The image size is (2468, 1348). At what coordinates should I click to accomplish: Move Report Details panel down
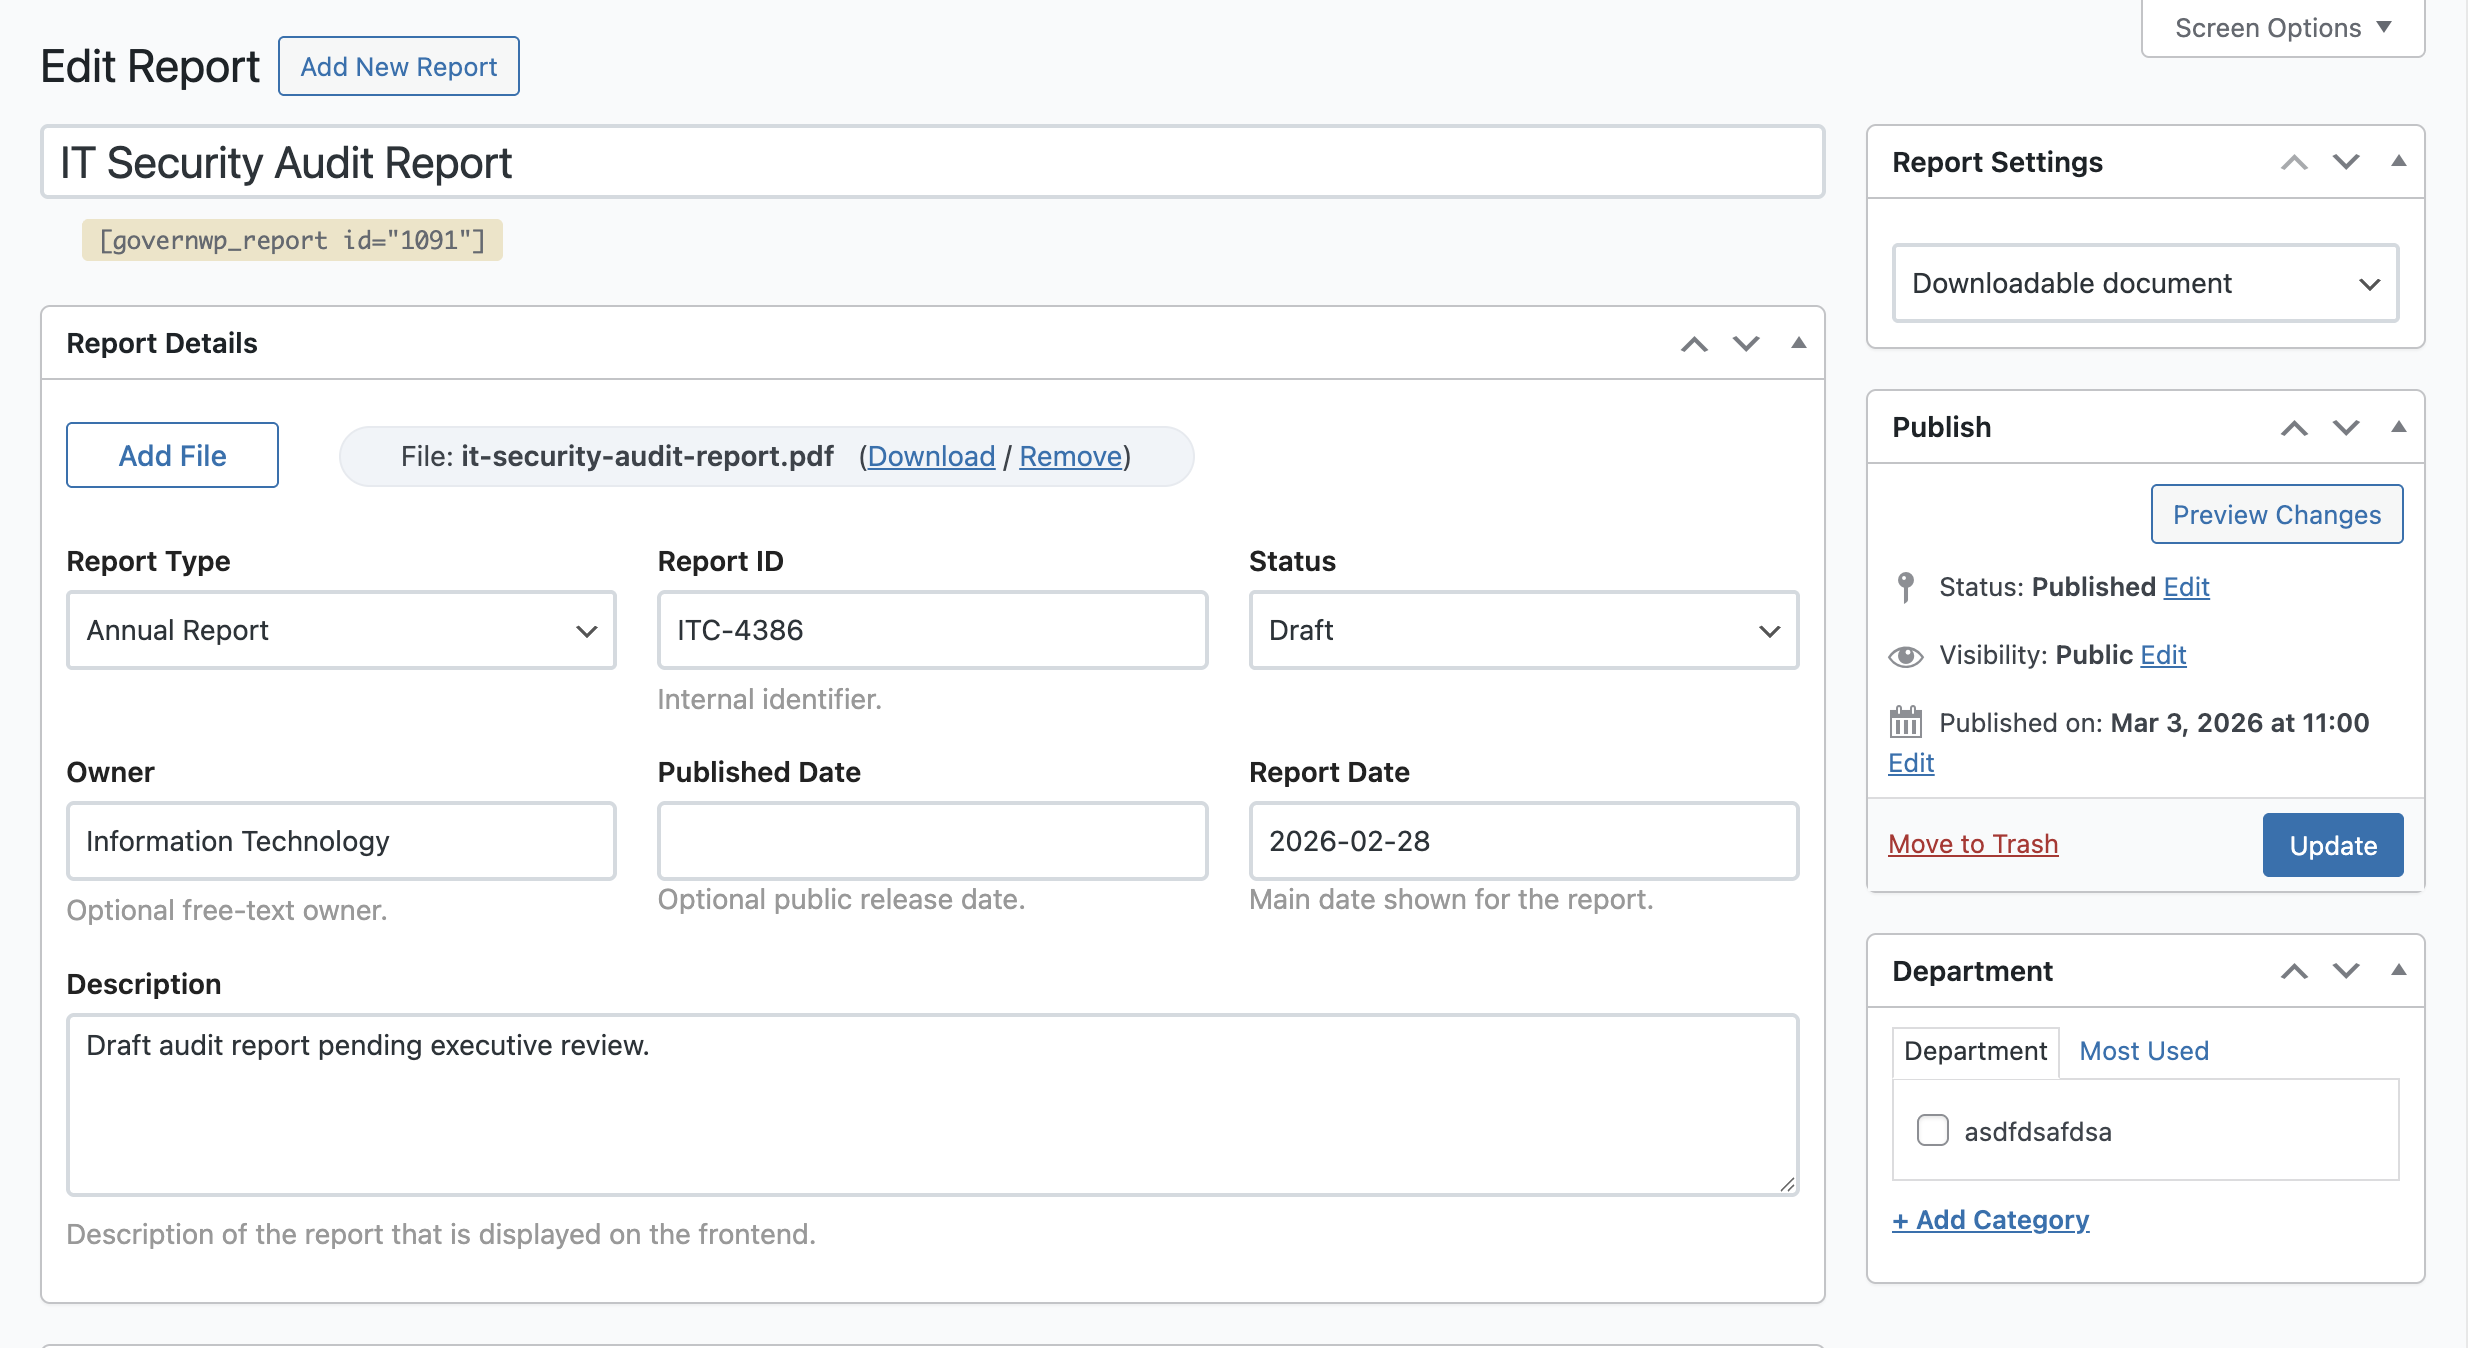pyautogui.click(x=1746, y=344)
